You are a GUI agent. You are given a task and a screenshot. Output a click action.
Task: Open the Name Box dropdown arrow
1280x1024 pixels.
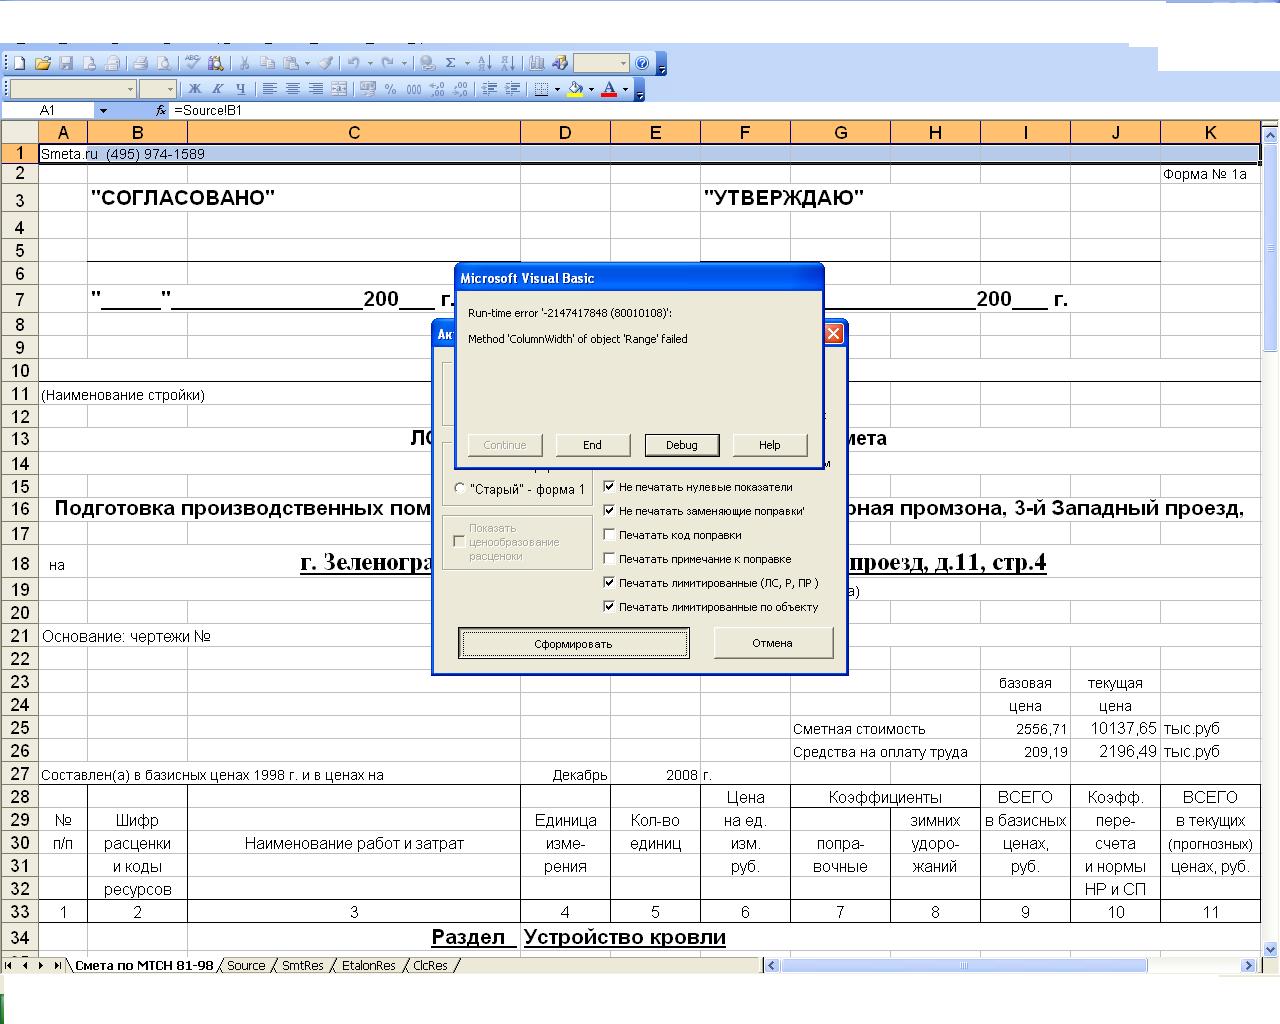[x=102, y=110]
